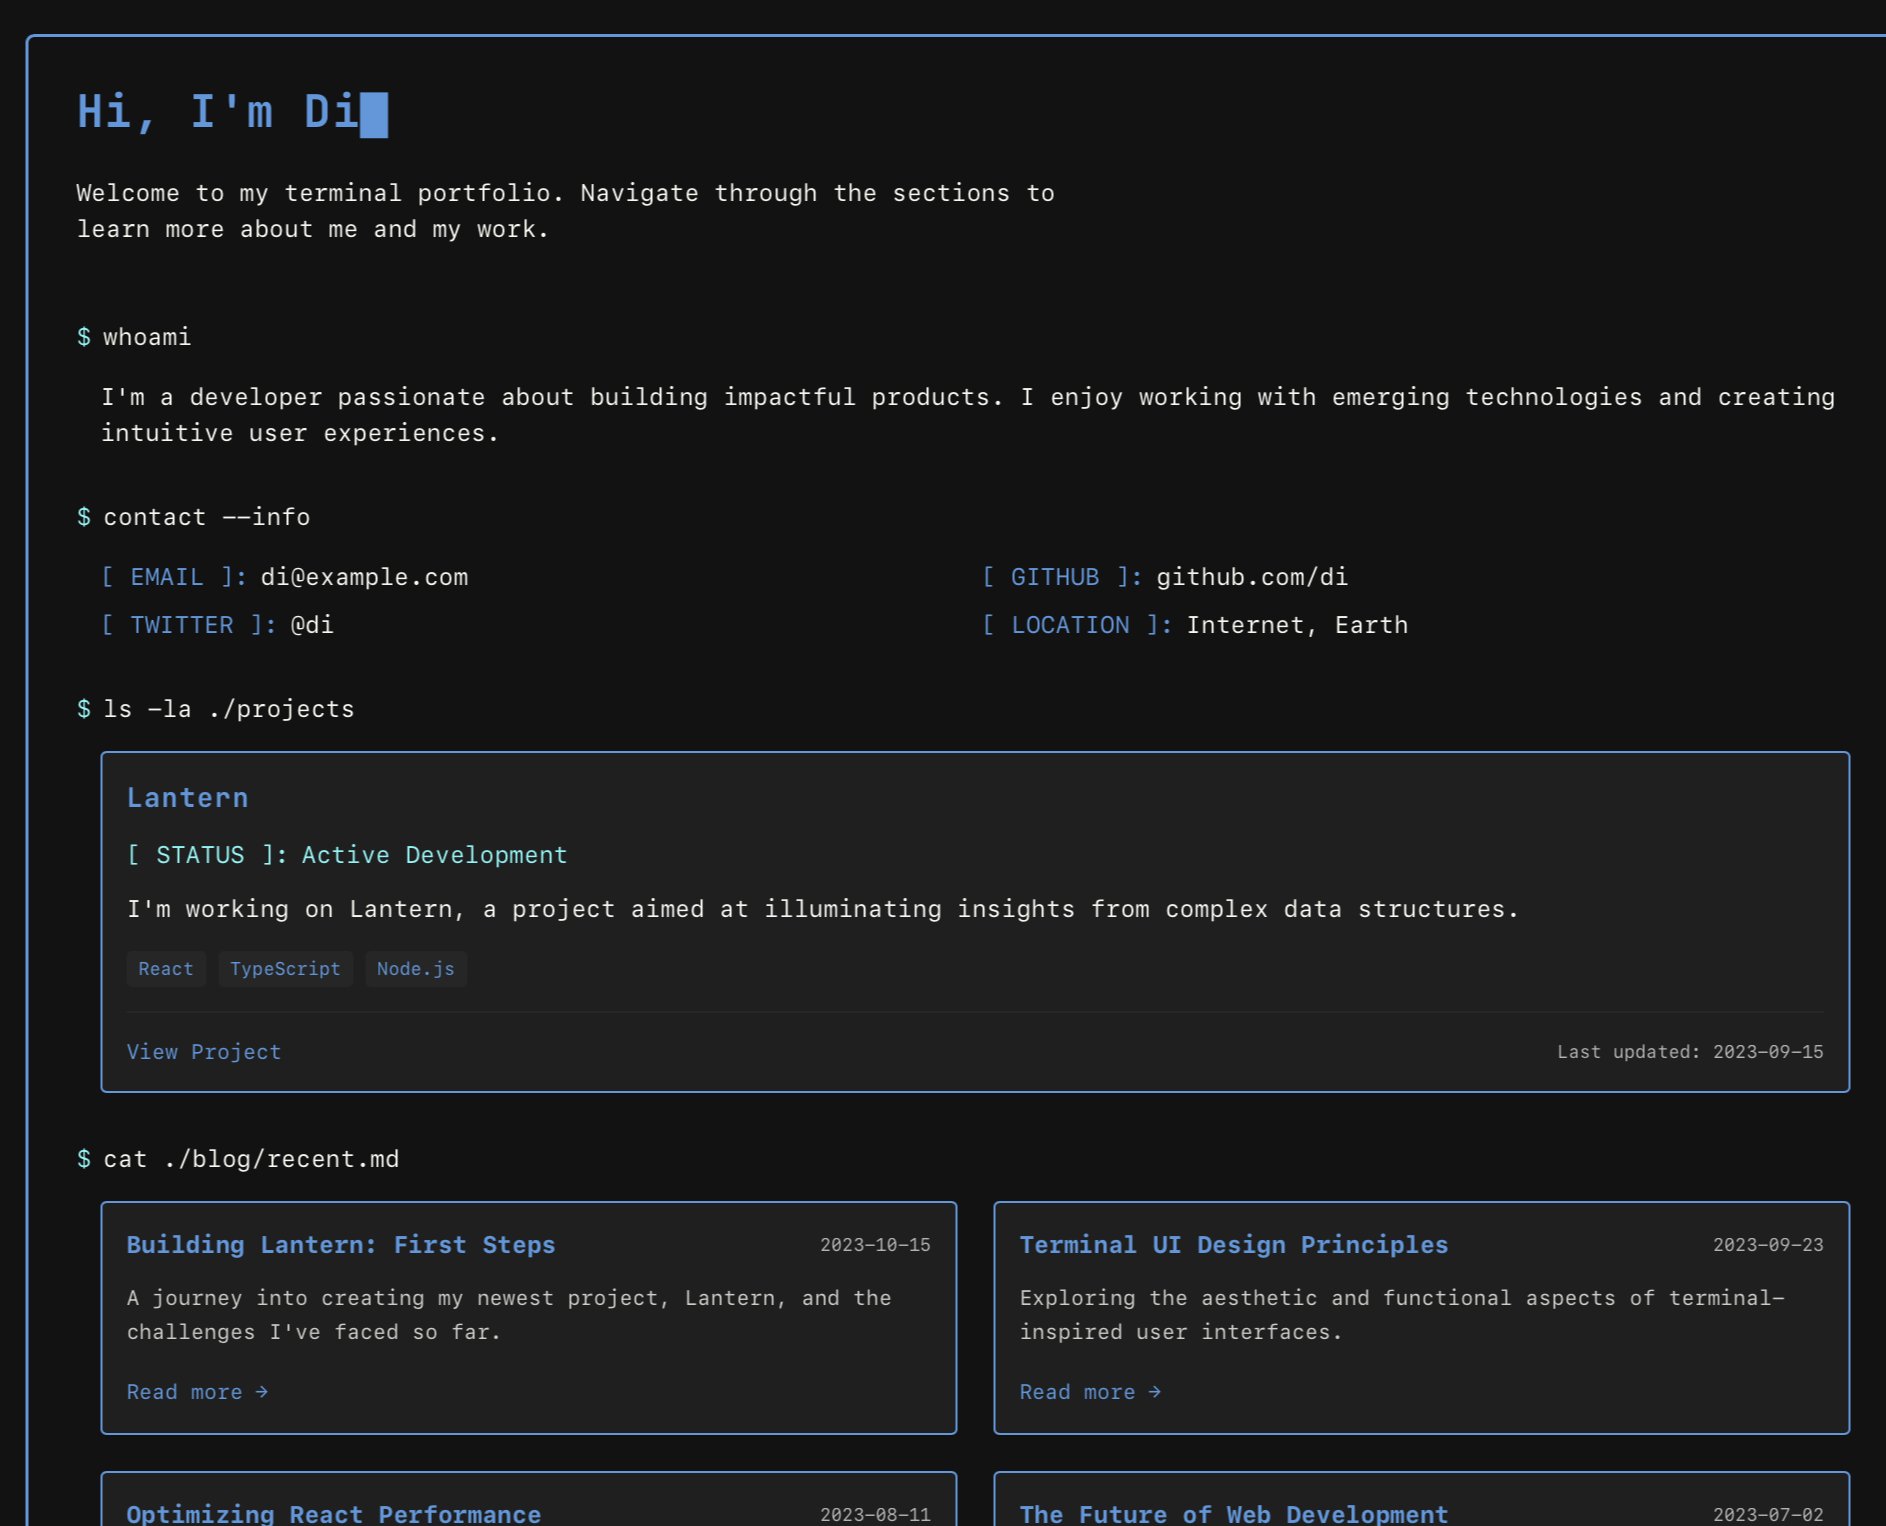Click Read more under Building Lantern post
This screenshot has width=1886, height=1526.
(197, 1392)
